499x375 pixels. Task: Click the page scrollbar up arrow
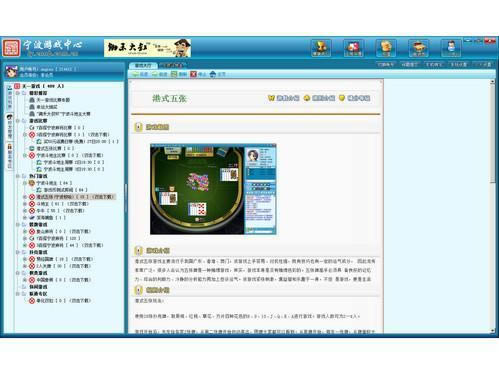492,82
